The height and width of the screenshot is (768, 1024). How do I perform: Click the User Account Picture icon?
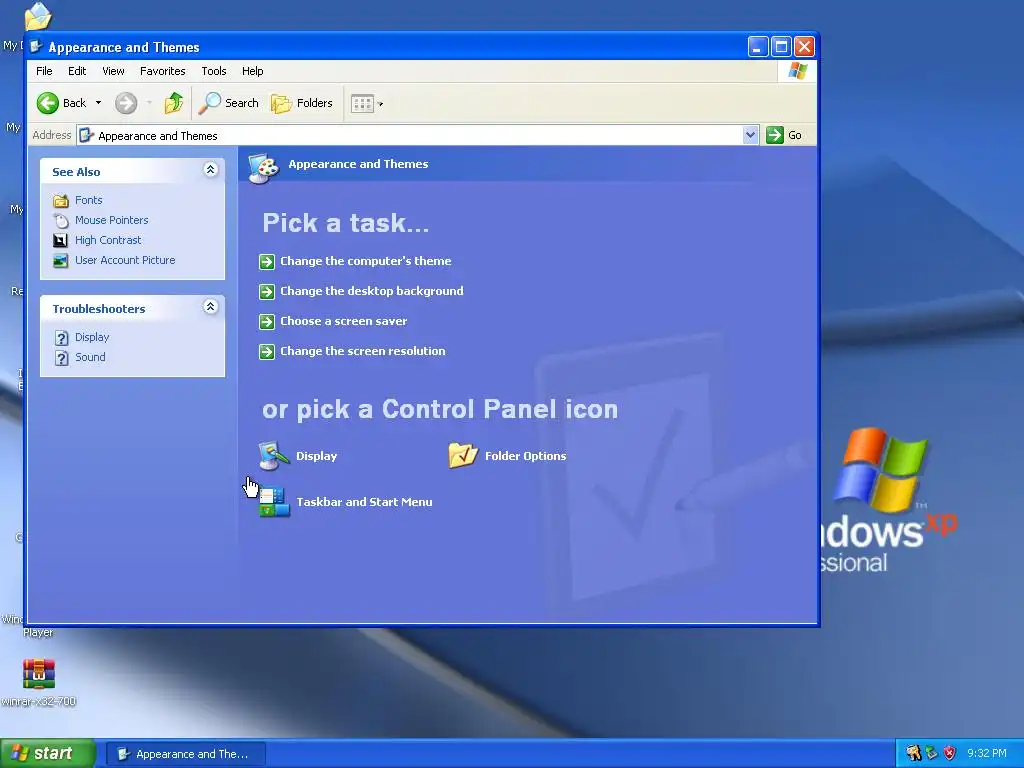[60, 261]
